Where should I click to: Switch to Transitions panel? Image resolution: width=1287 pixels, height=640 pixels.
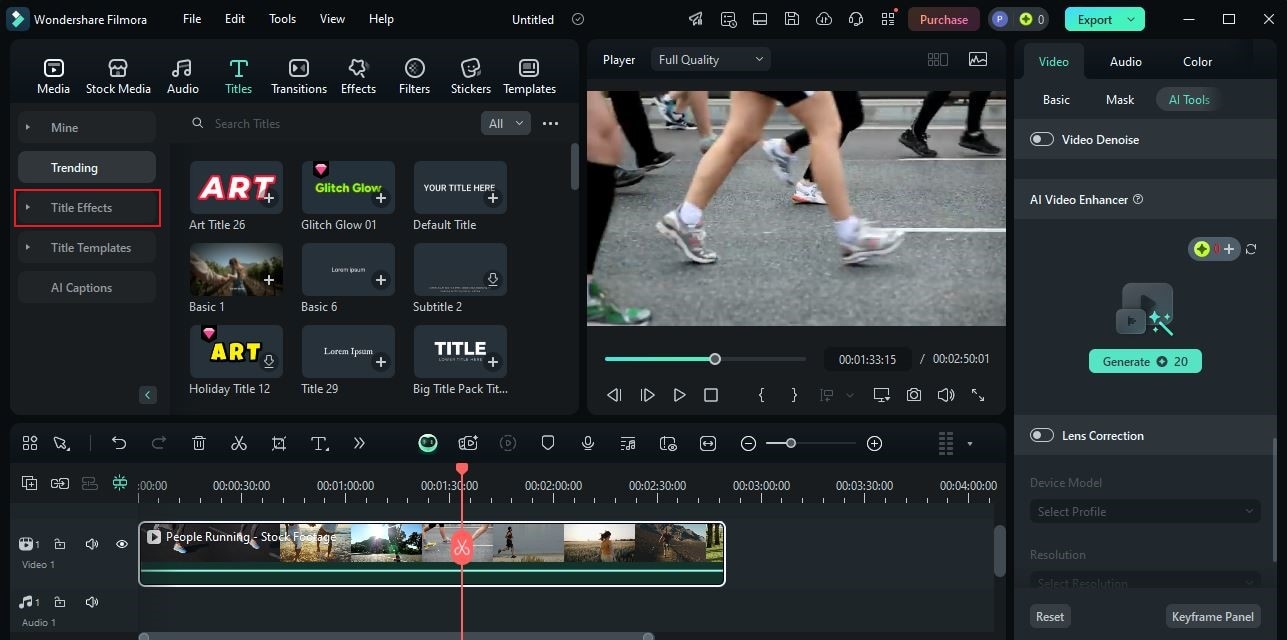298,76
